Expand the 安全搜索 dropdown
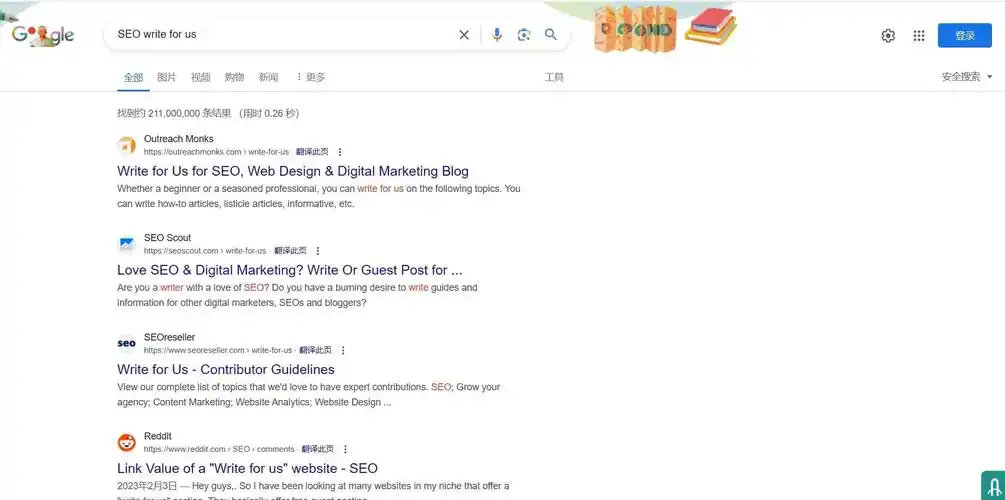Image resolution: width=1005 pixels, height=500 pixels. pyautogui.click(x=967, y=77)
